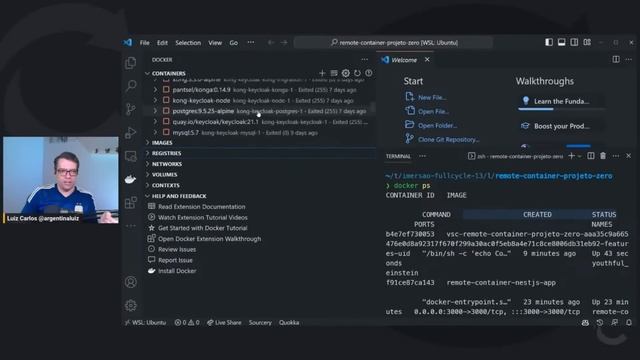Show more menu bar items ellipsis

pos(251,42)
